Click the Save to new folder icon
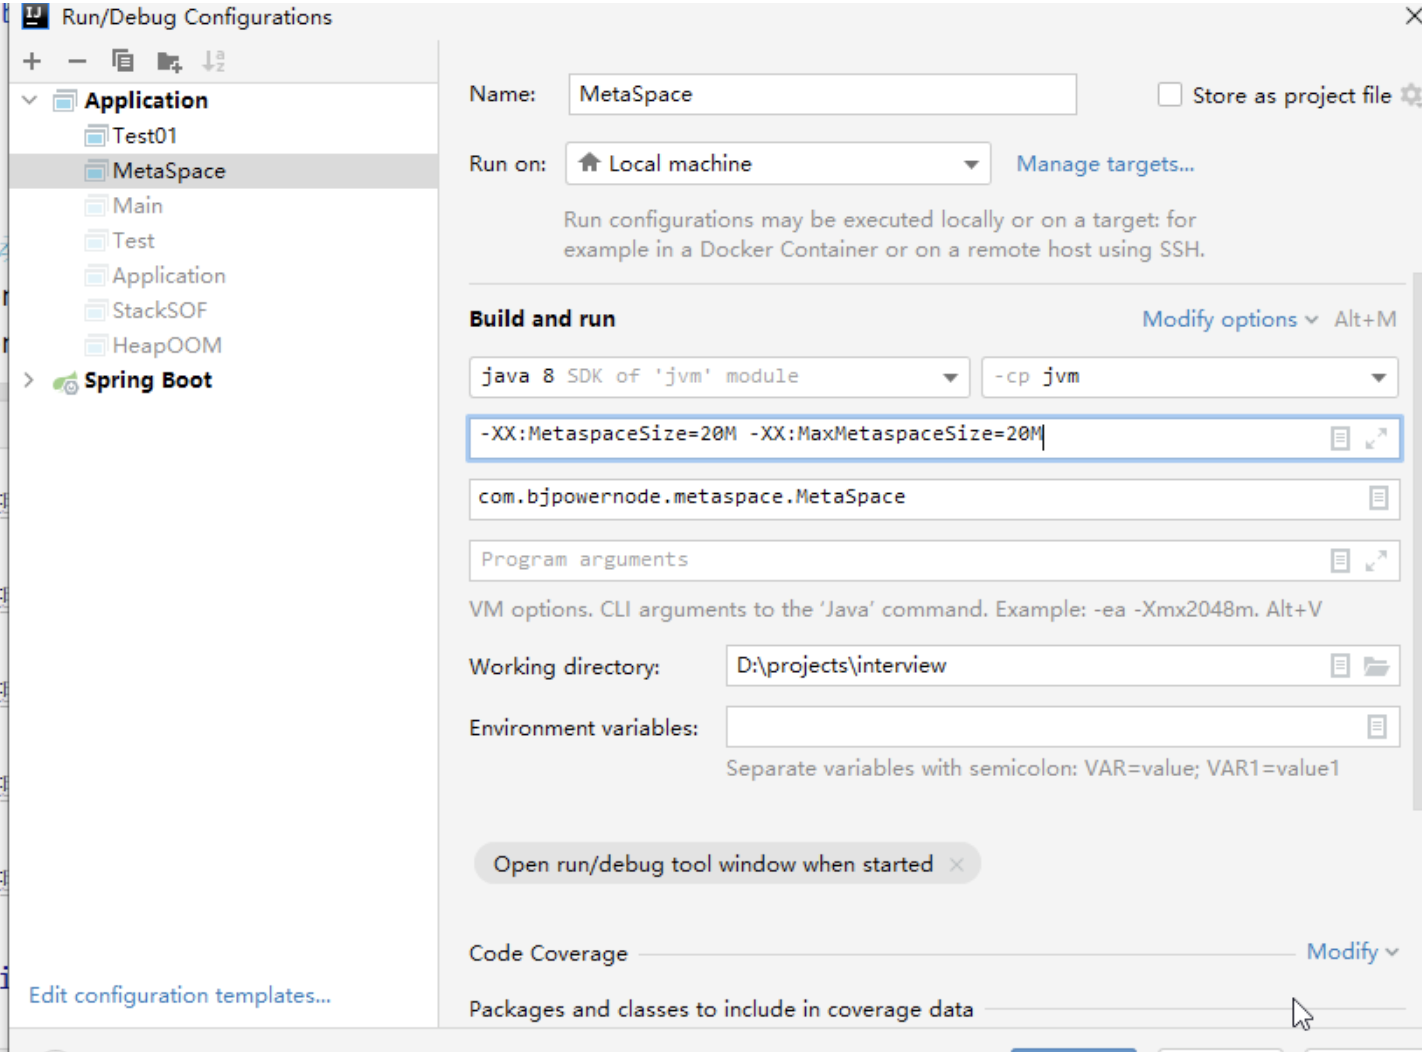The image size is (1422, 1052). [169, 62]
